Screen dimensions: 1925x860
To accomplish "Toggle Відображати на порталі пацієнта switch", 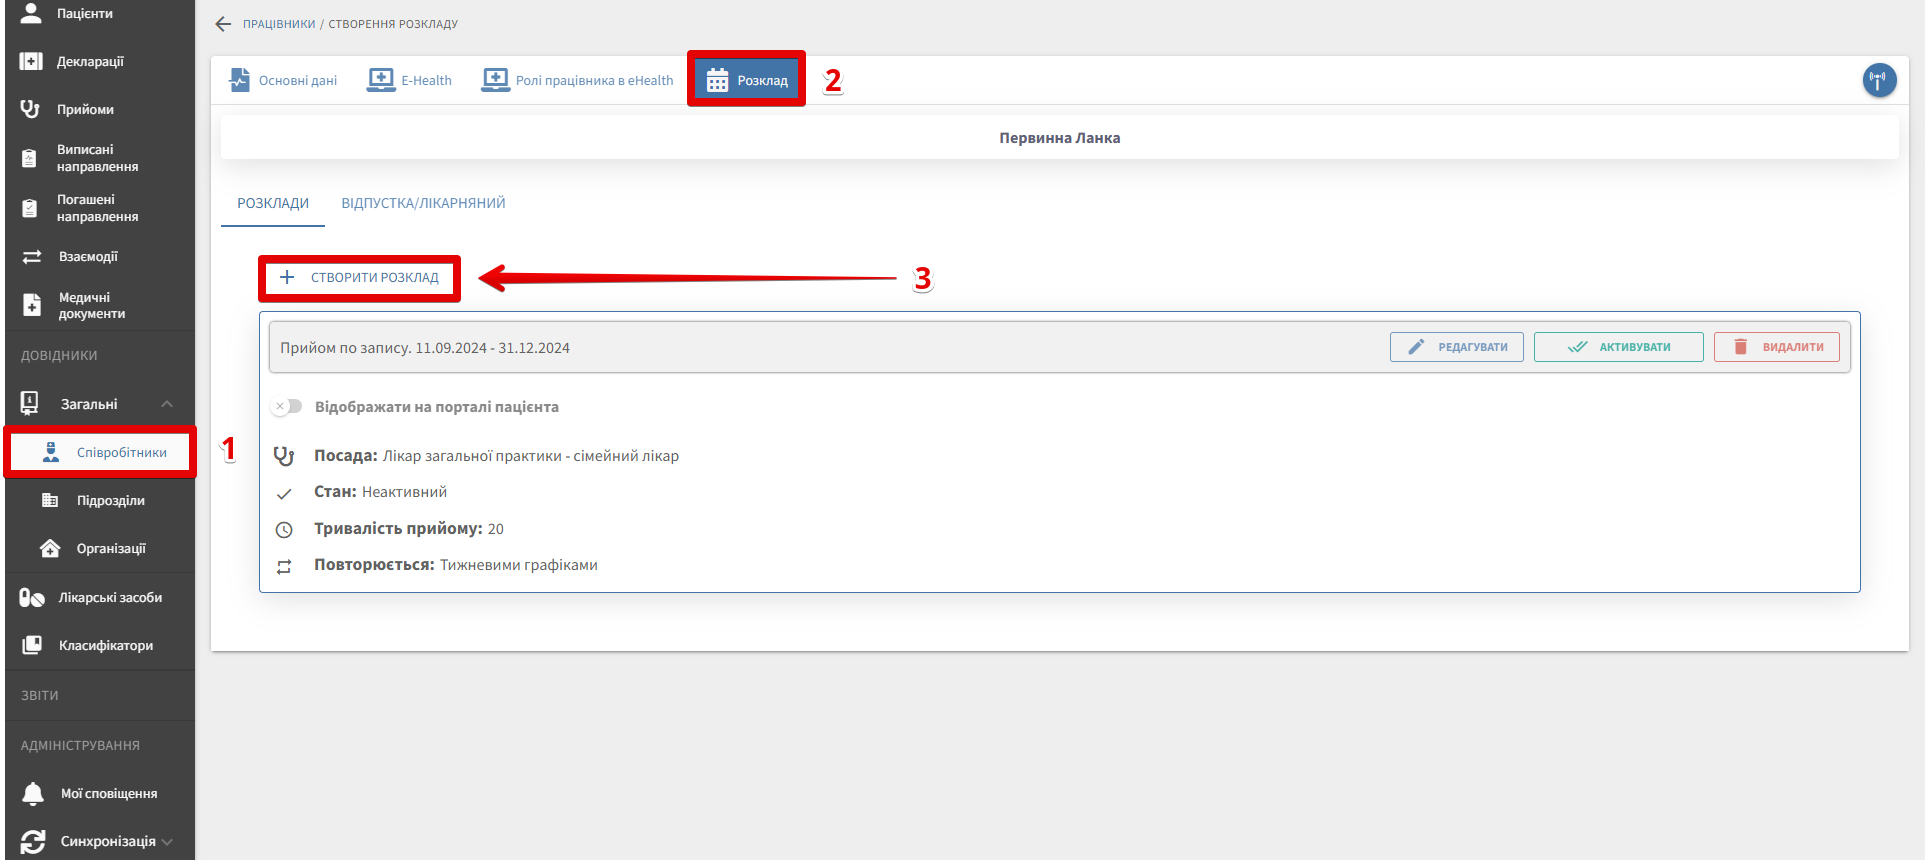I will point(287,407).
